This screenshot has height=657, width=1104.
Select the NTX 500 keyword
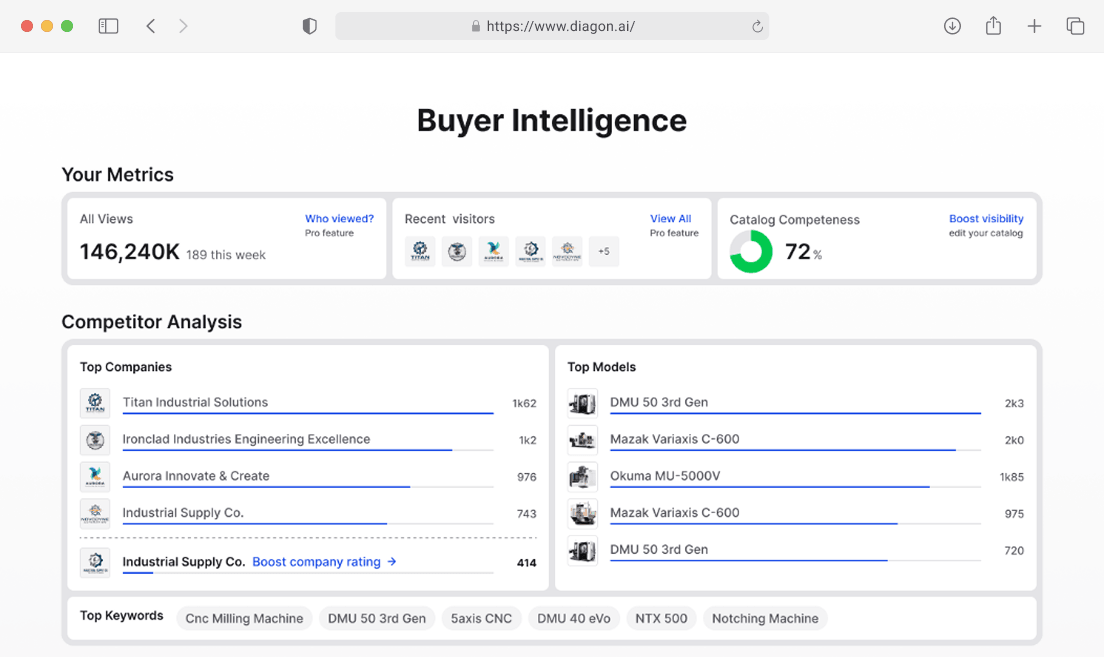(x=661, y=618)
